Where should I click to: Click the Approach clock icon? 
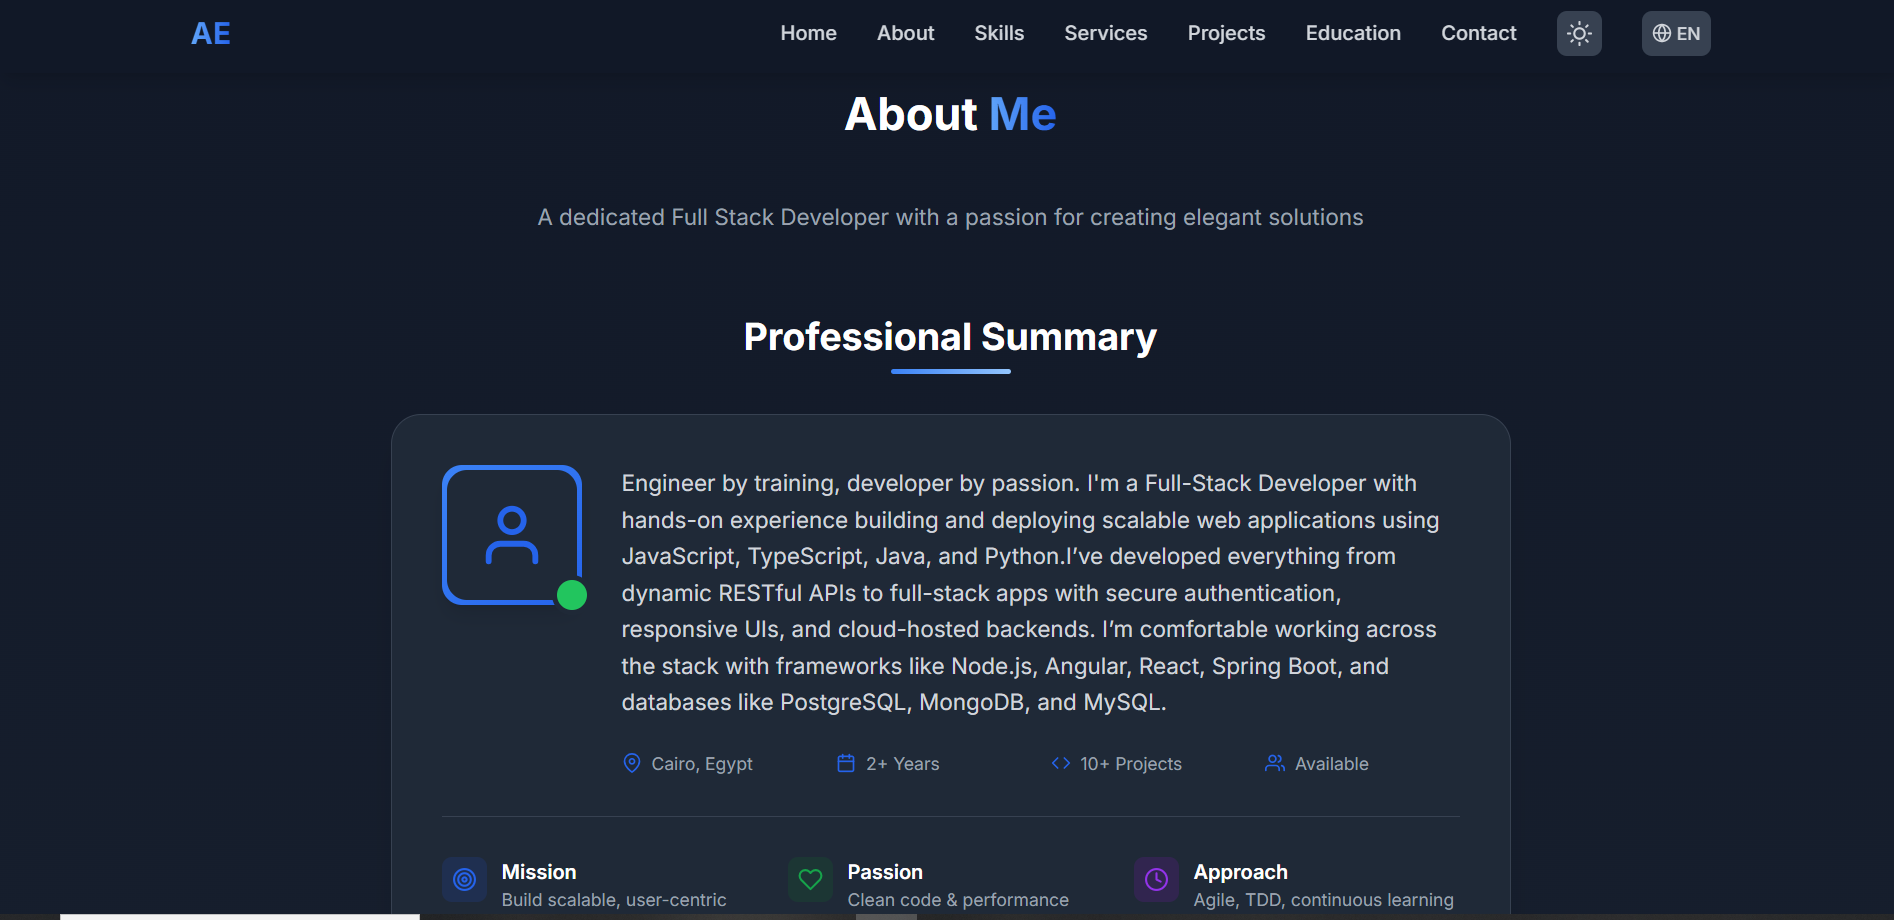tap(1156, 879)
